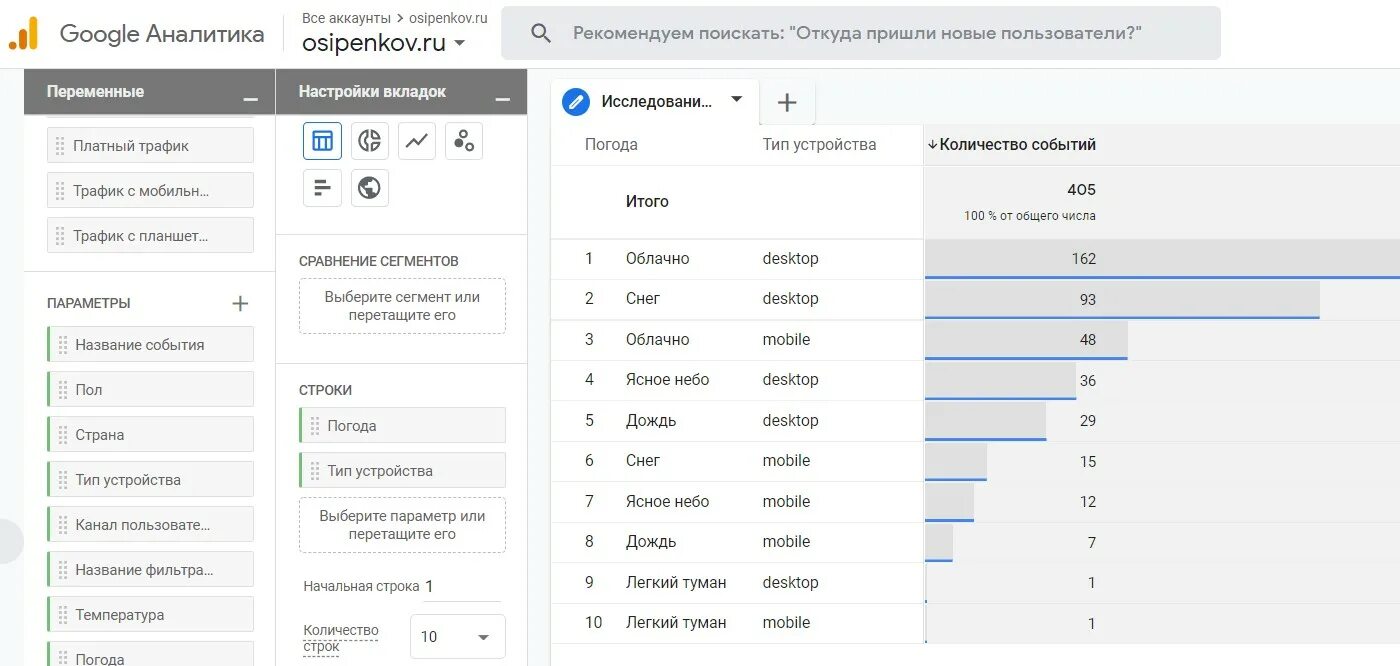Select the table visualization icon
Image resolution: width=1400 pixels, height=666 pixels.
322,141
